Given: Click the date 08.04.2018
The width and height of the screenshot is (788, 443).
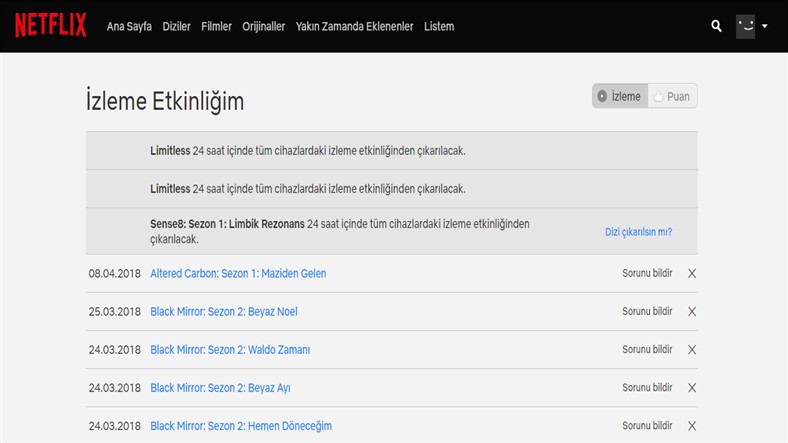Looking at the screenshot, I should 115,274.
